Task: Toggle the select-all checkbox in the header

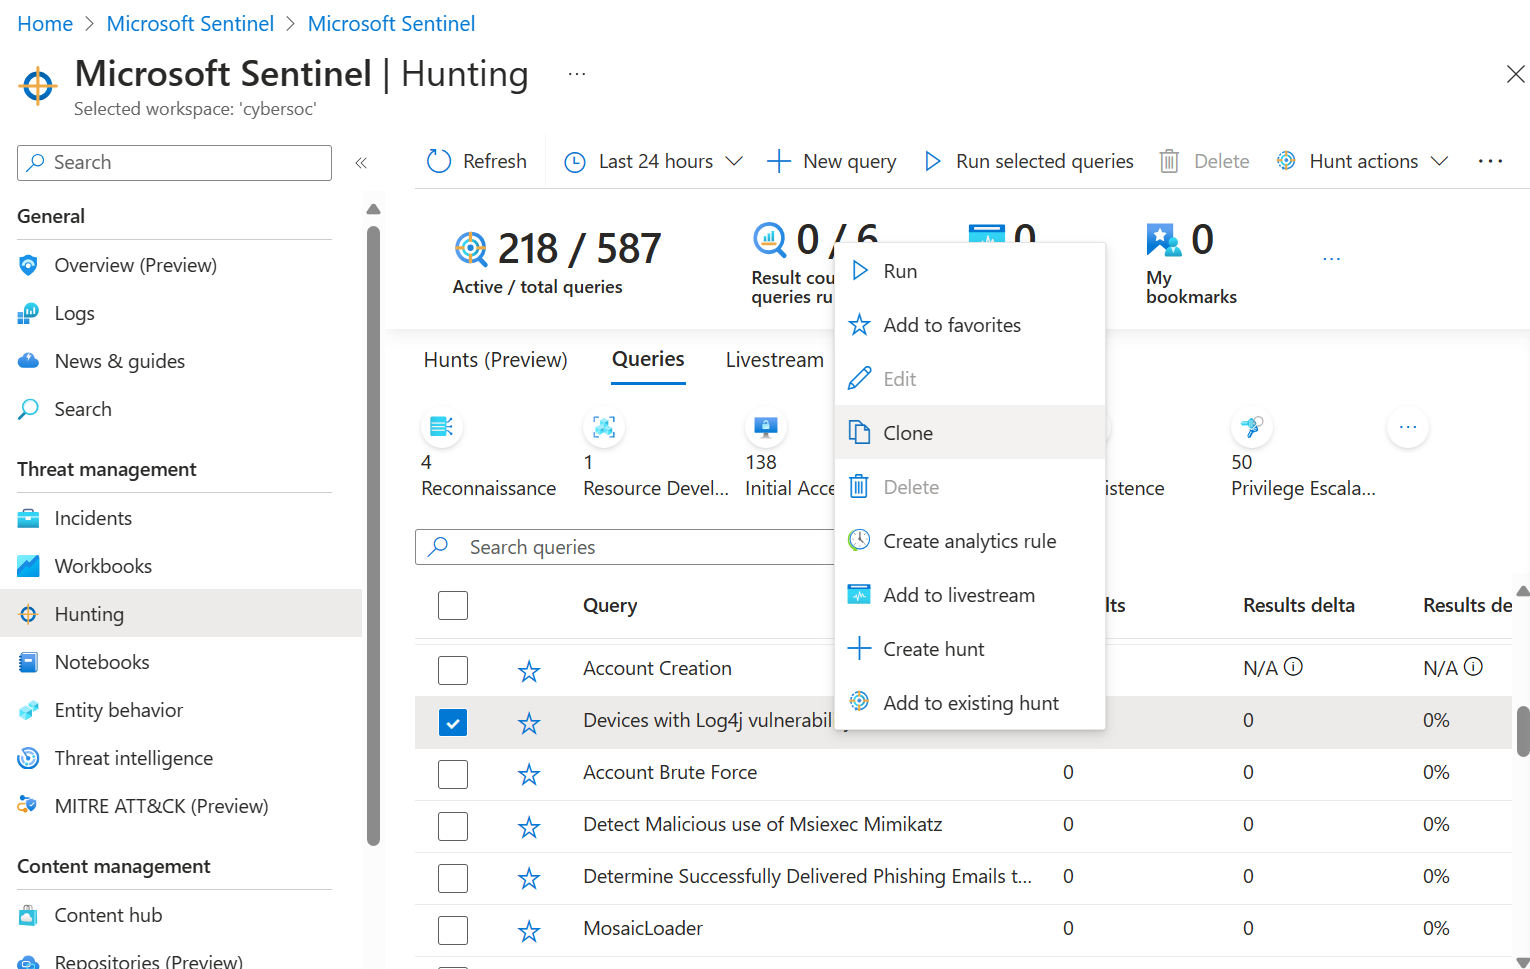Action: [x=453, y=605]
